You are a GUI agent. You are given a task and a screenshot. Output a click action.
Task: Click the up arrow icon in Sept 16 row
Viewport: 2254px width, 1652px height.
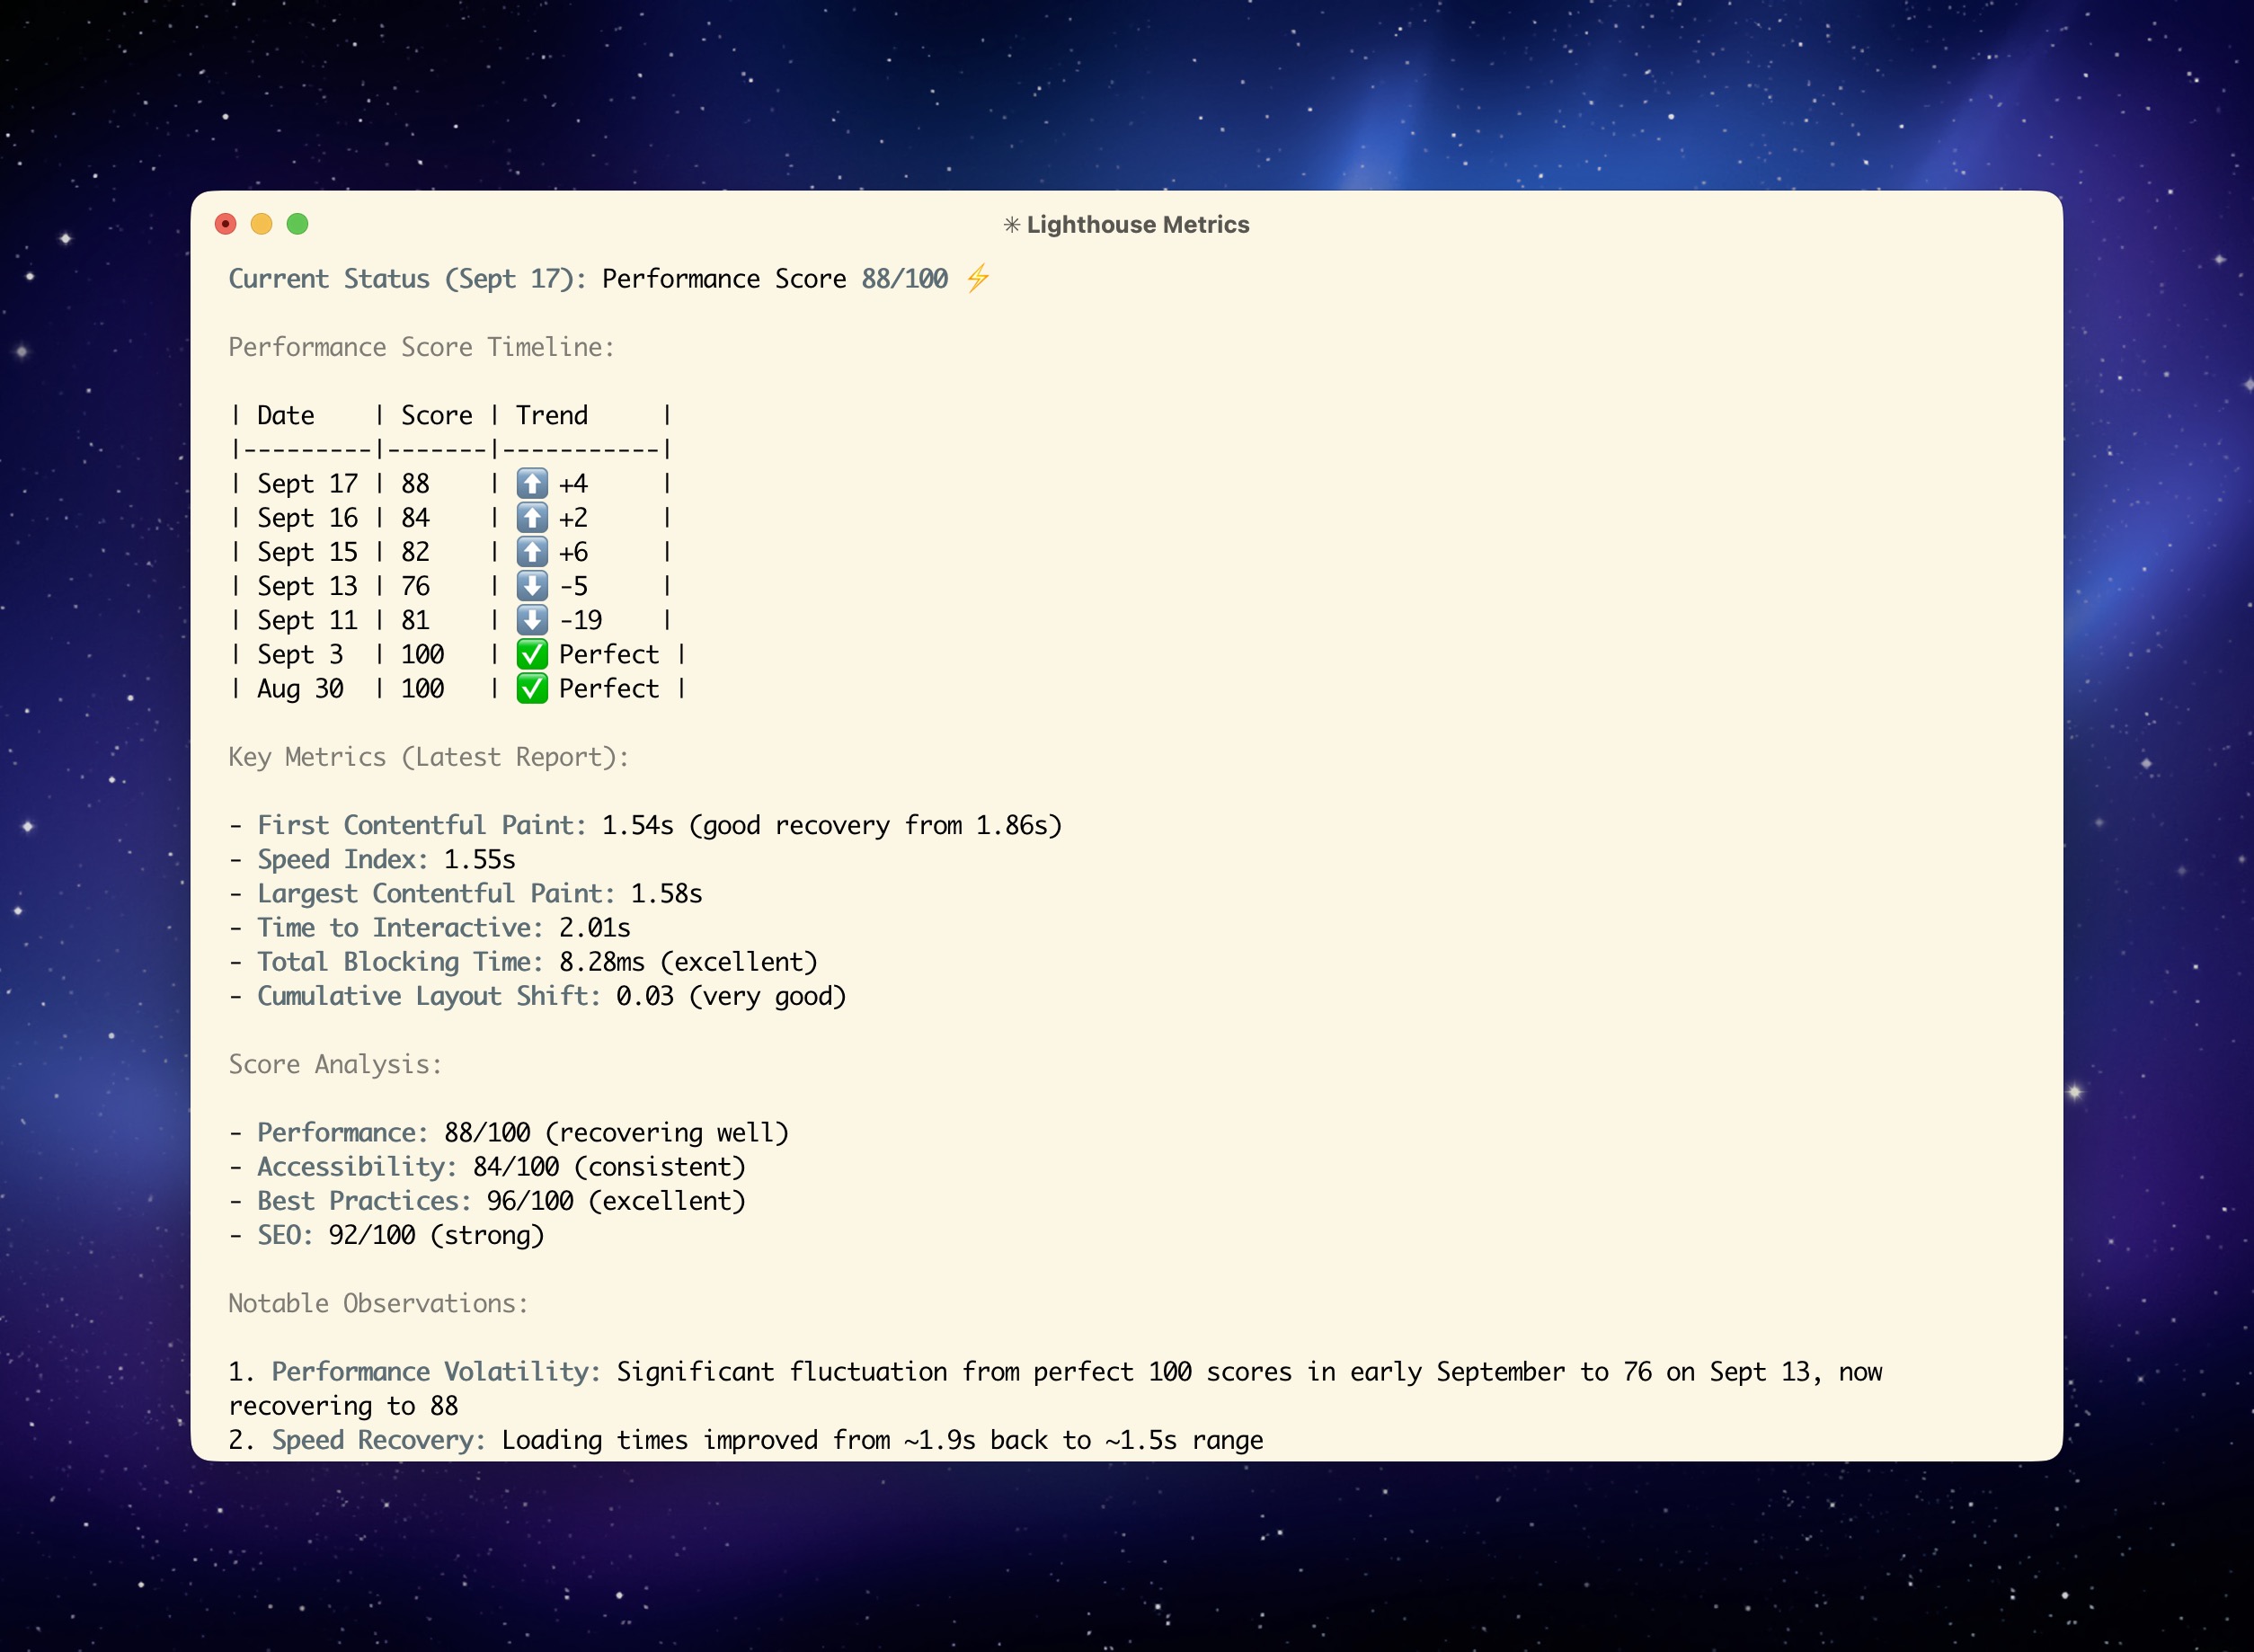tap(532, 518)
